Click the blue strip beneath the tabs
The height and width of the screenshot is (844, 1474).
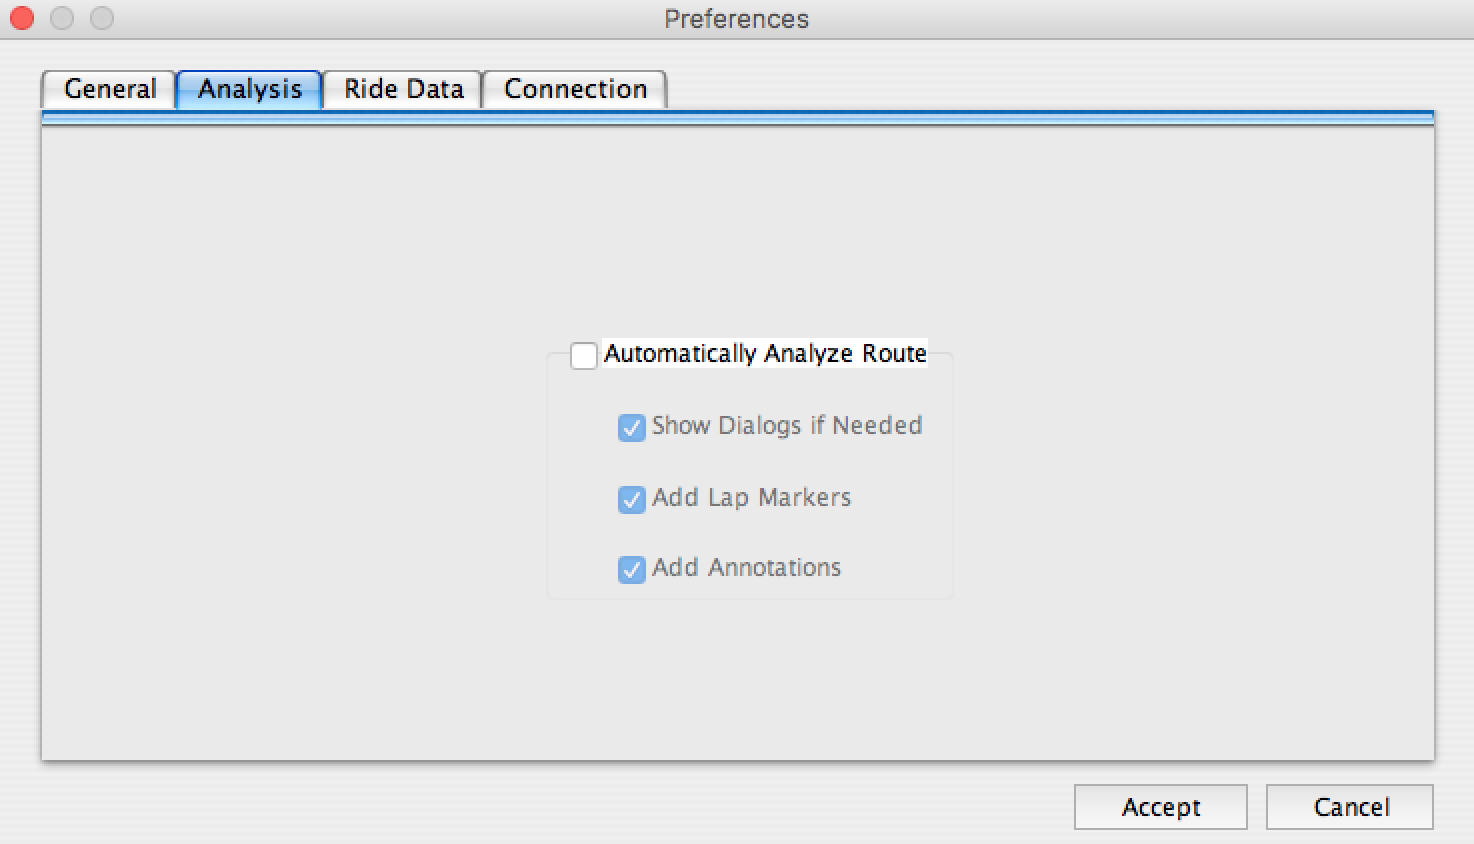738,118
